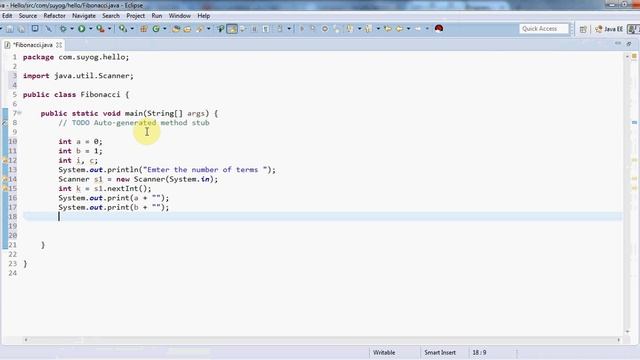Click the 'Enter the number of terms' string

205,170
